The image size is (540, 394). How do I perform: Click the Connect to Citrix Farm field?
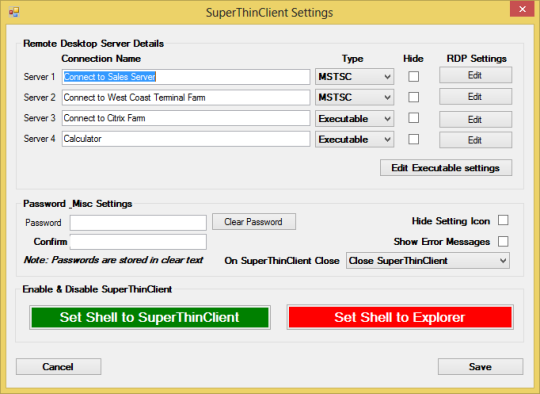(186, 118)
